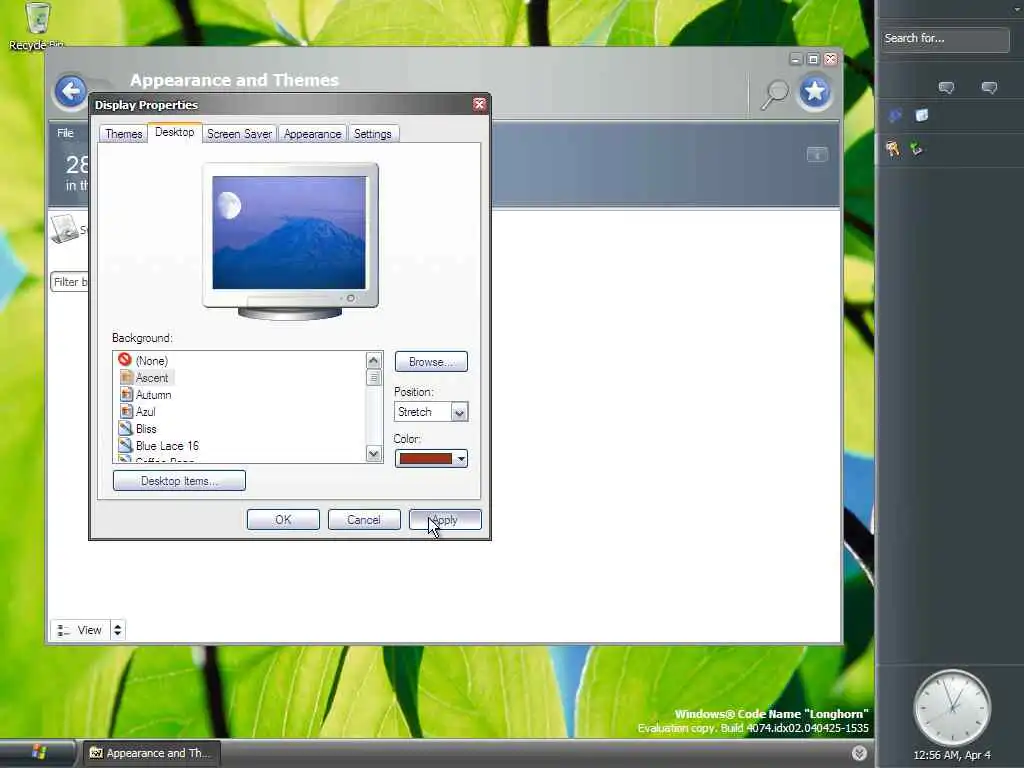Click the Filter by field
1024x768 pixels.
tap(69, 281)
